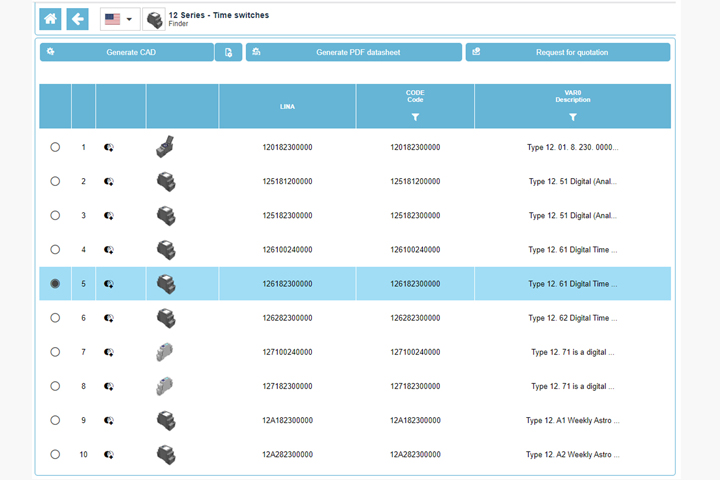720x480 pixels.
Task: Generate PDF datasheet
Action: pyautogui.click(x=354, y=52)
